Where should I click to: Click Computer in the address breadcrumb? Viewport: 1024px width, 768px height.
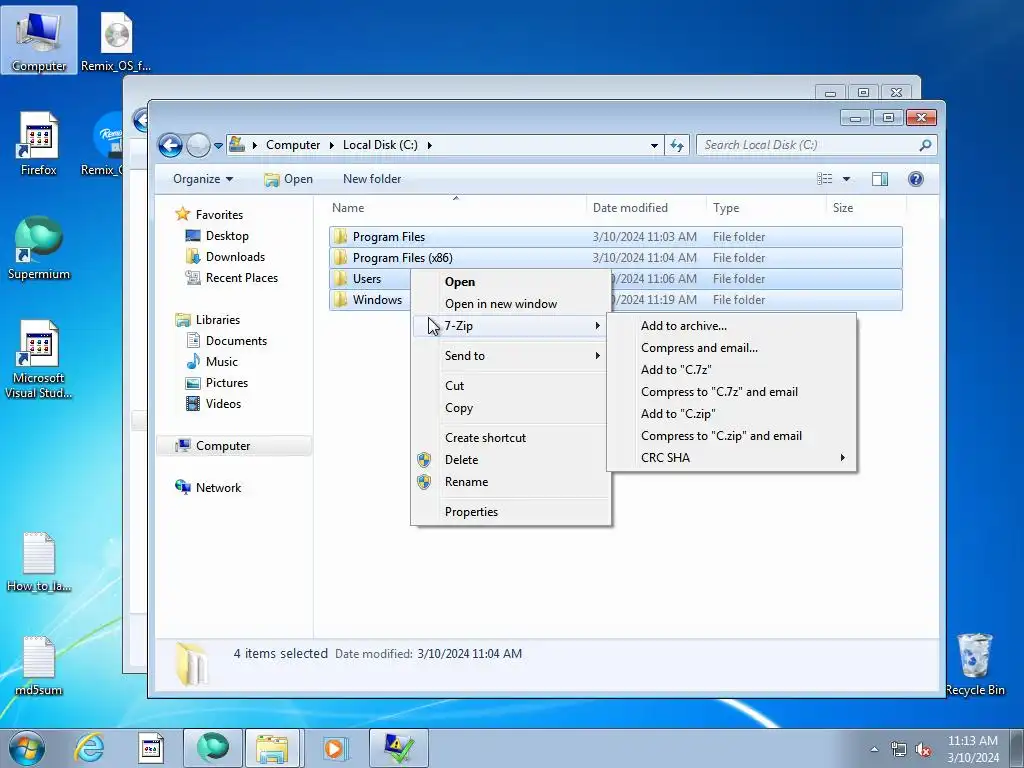pyautogui.click(x=293, y=145)
